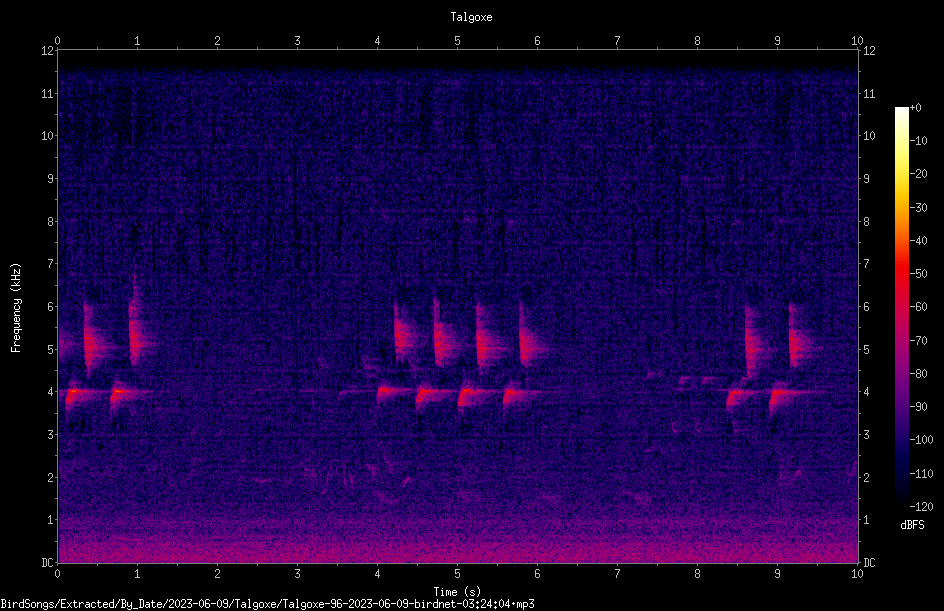Click the '2' tick on the right frequency axis

[x=866, y=477]
